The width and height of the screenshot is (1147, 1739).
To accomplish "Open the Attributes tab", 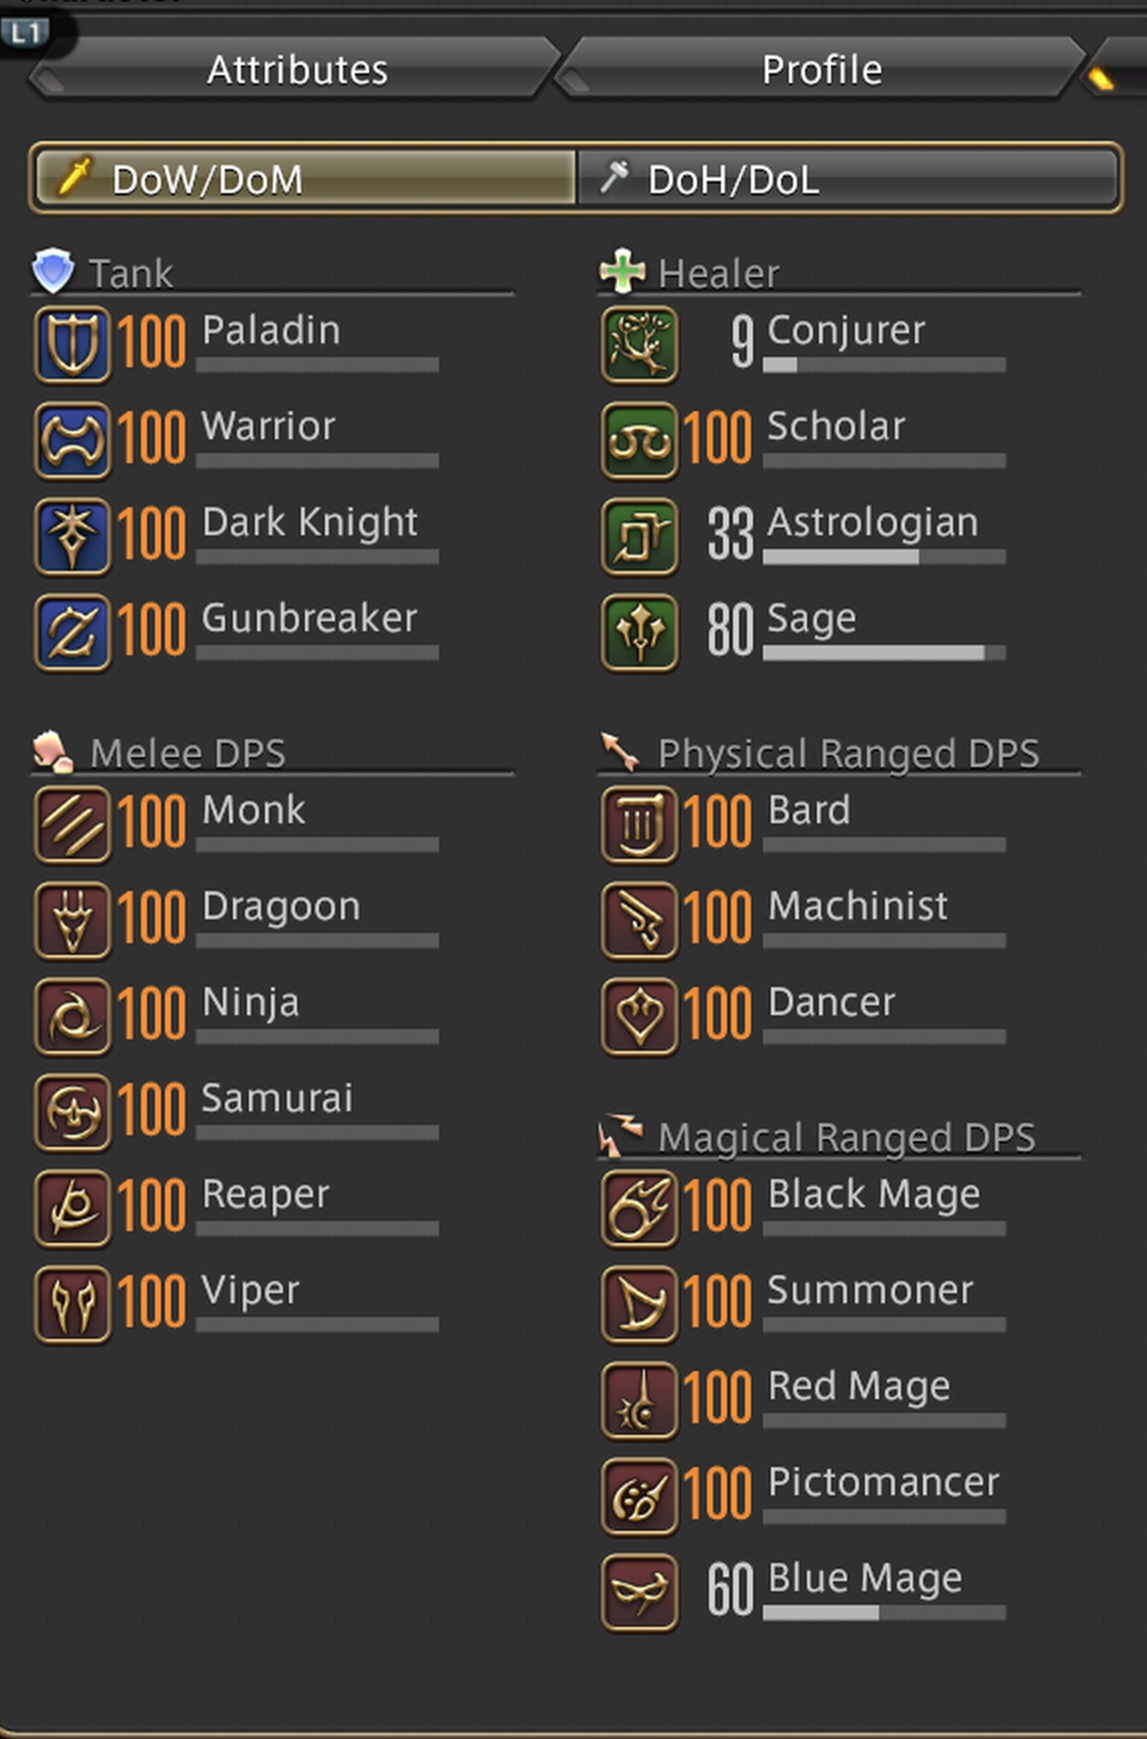I will pos(296,70).
